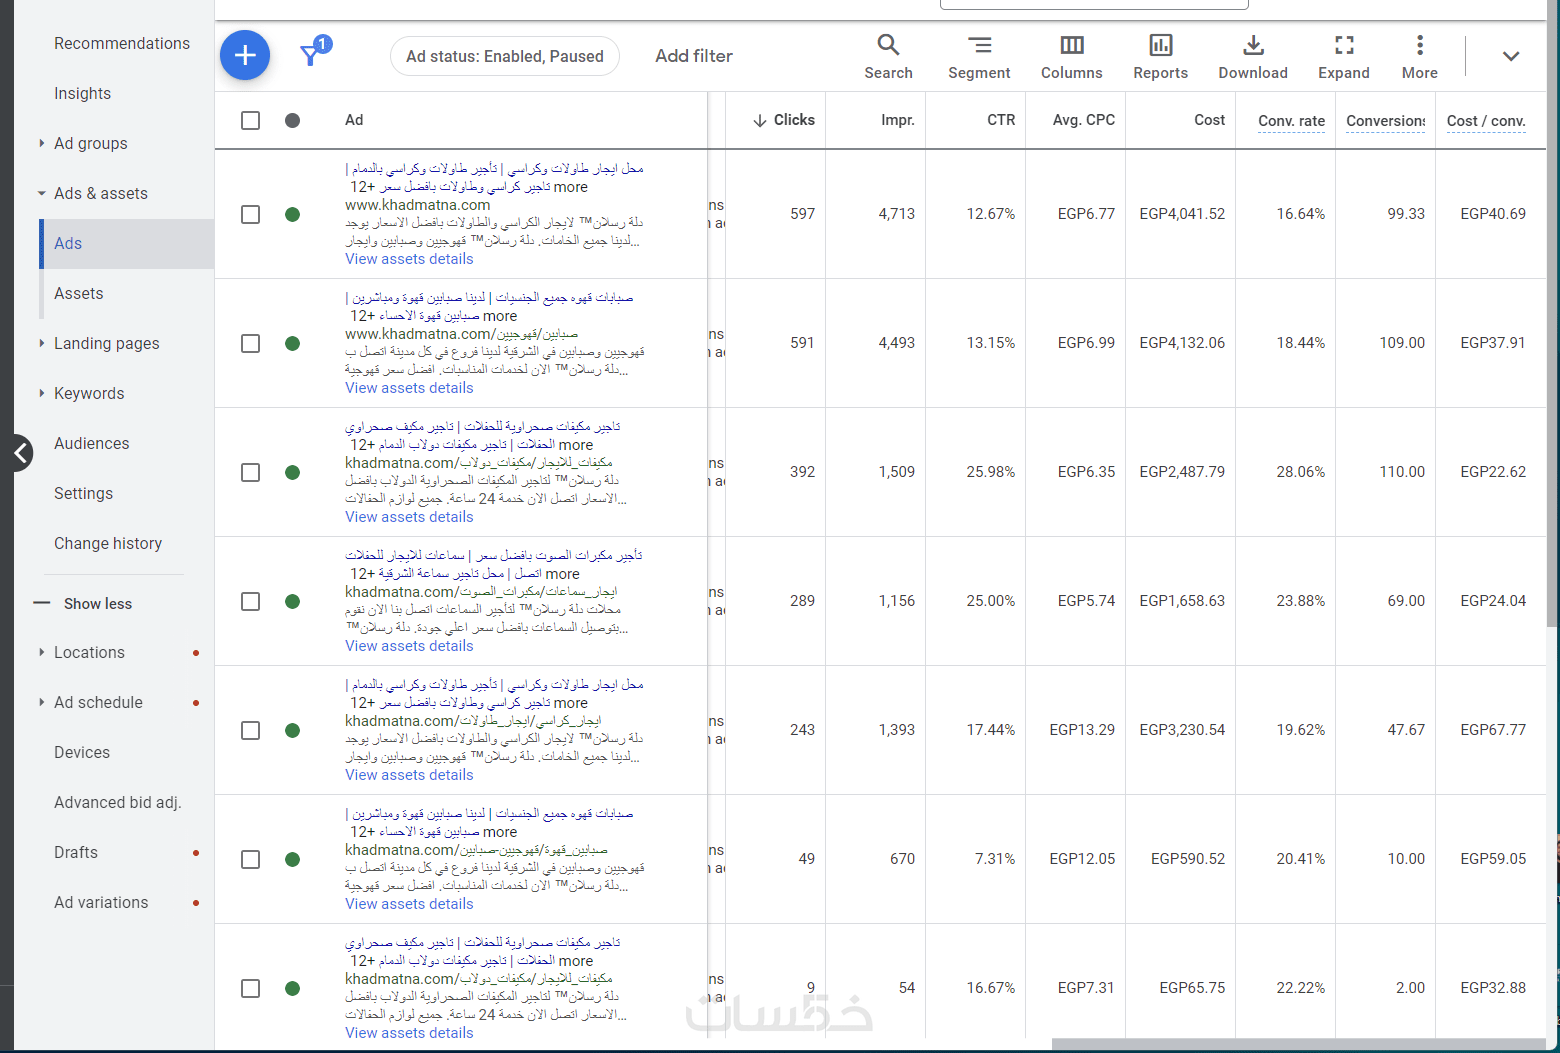Open View assets details for first ad
Image resolution: width=1560 pixels, height=1053 pixels.
(x=409, y=259)
